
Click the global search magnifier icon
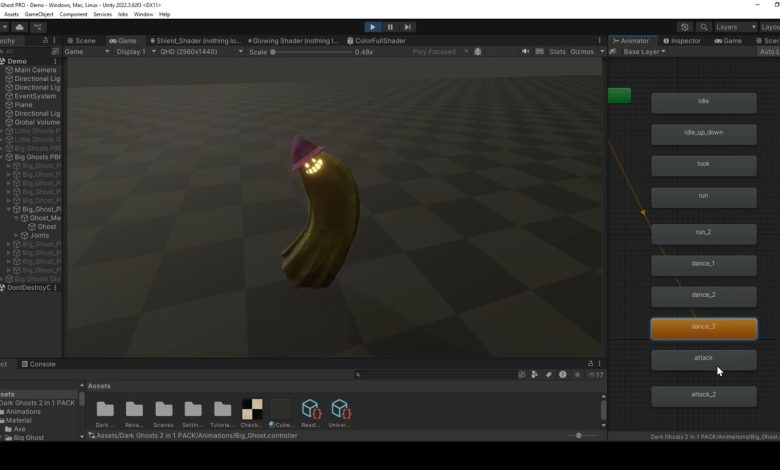pos(704,27)
